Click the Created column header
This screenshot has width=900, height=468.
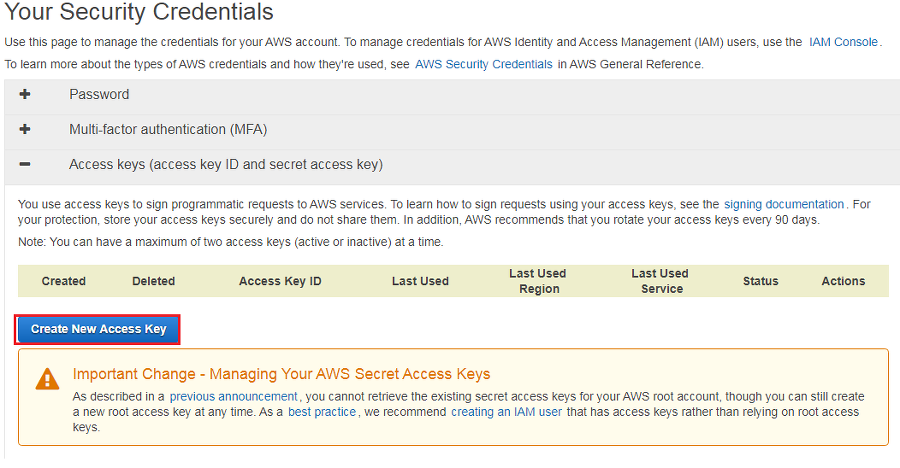click(x=64, y=281)
